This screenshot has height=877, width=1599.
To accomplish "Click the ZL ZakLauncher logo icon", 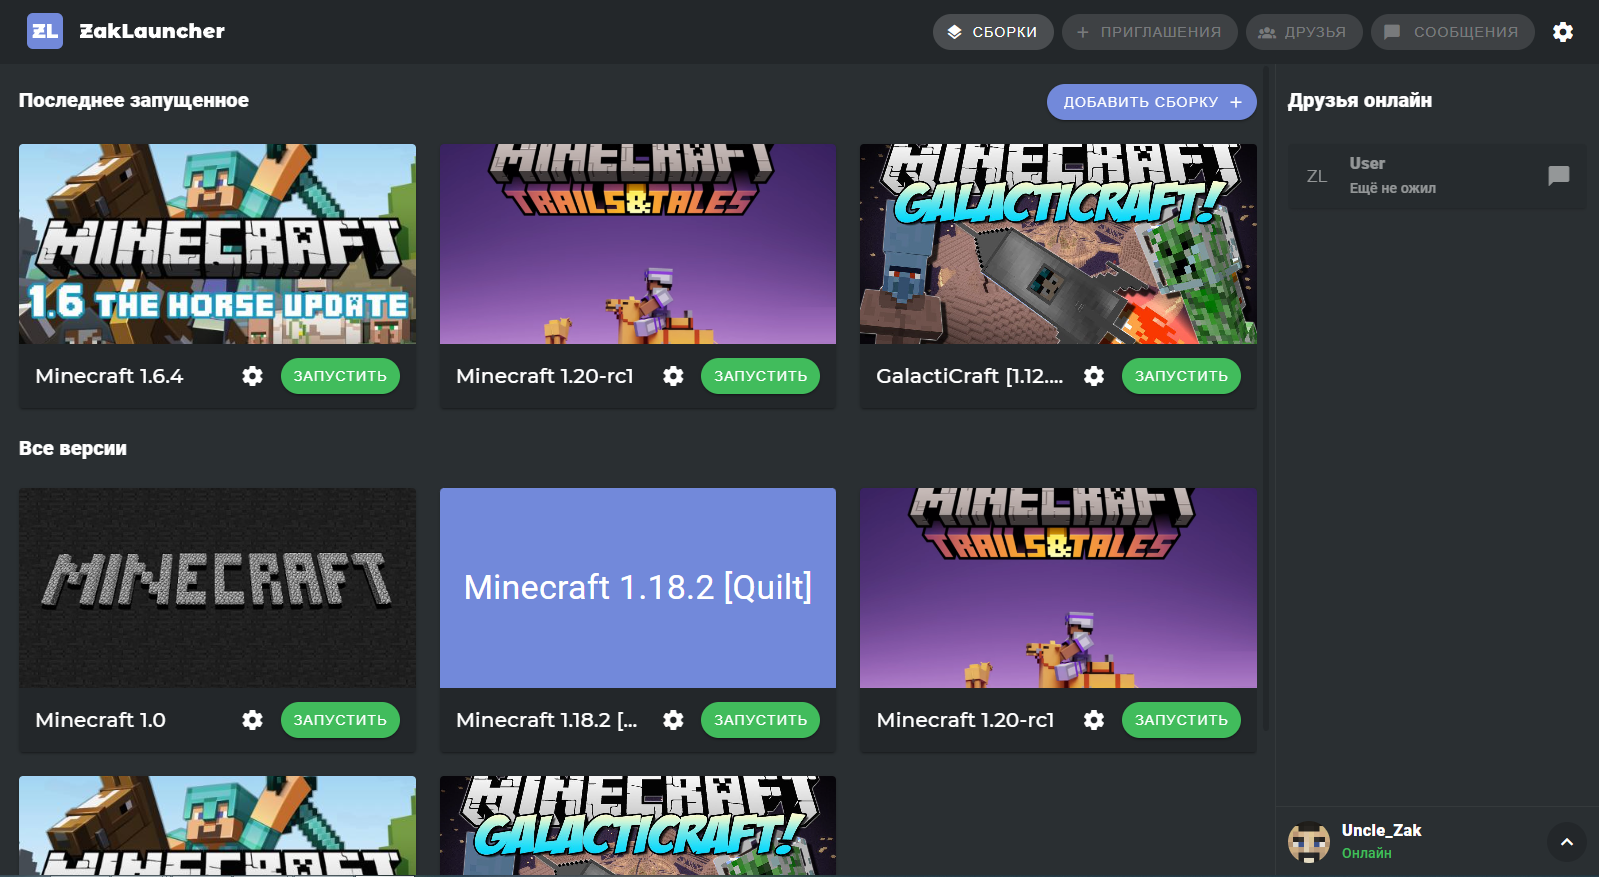I will point(45,31).
